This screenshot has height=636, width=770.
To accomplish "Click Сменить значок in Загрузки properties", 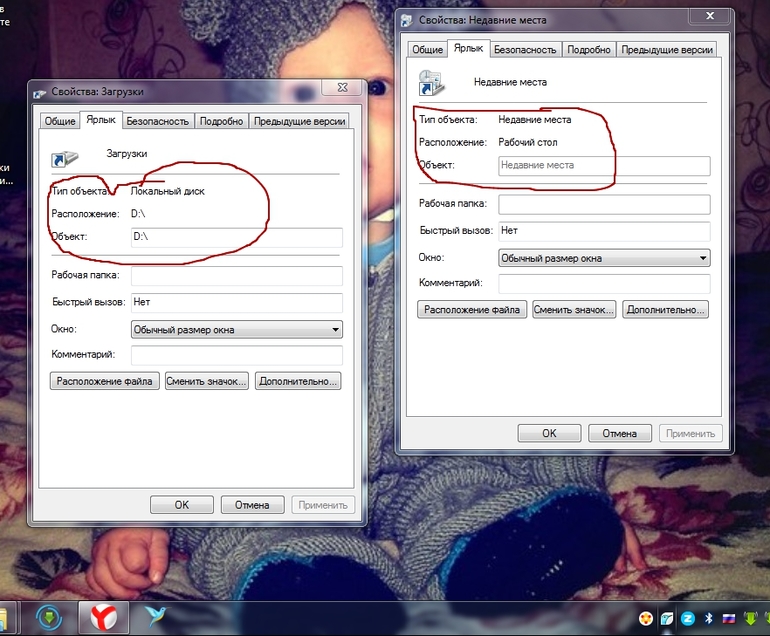I will click(206, 381).
